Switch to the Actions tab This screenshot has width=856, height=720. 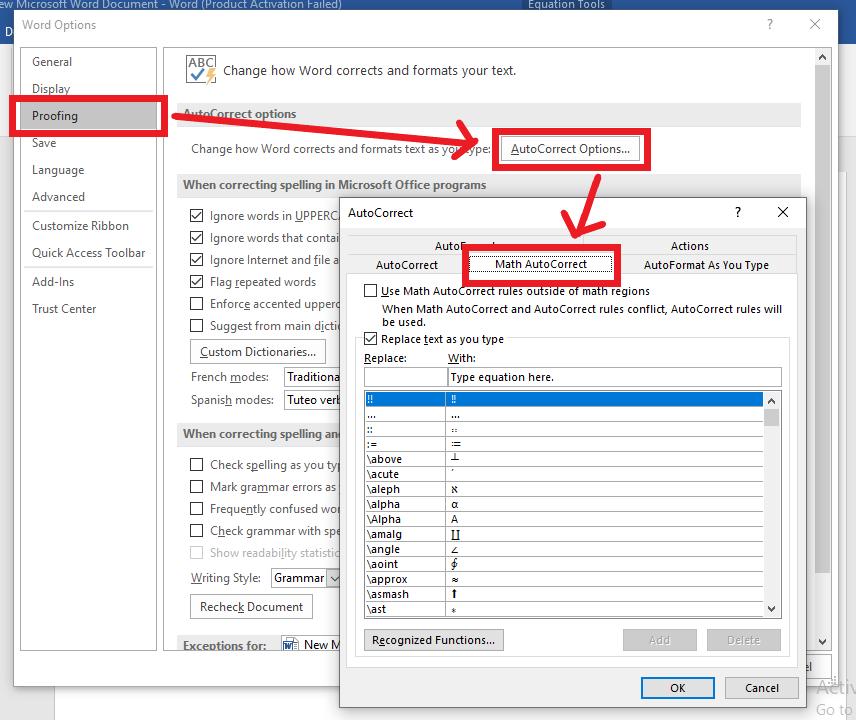click(689, 246)
